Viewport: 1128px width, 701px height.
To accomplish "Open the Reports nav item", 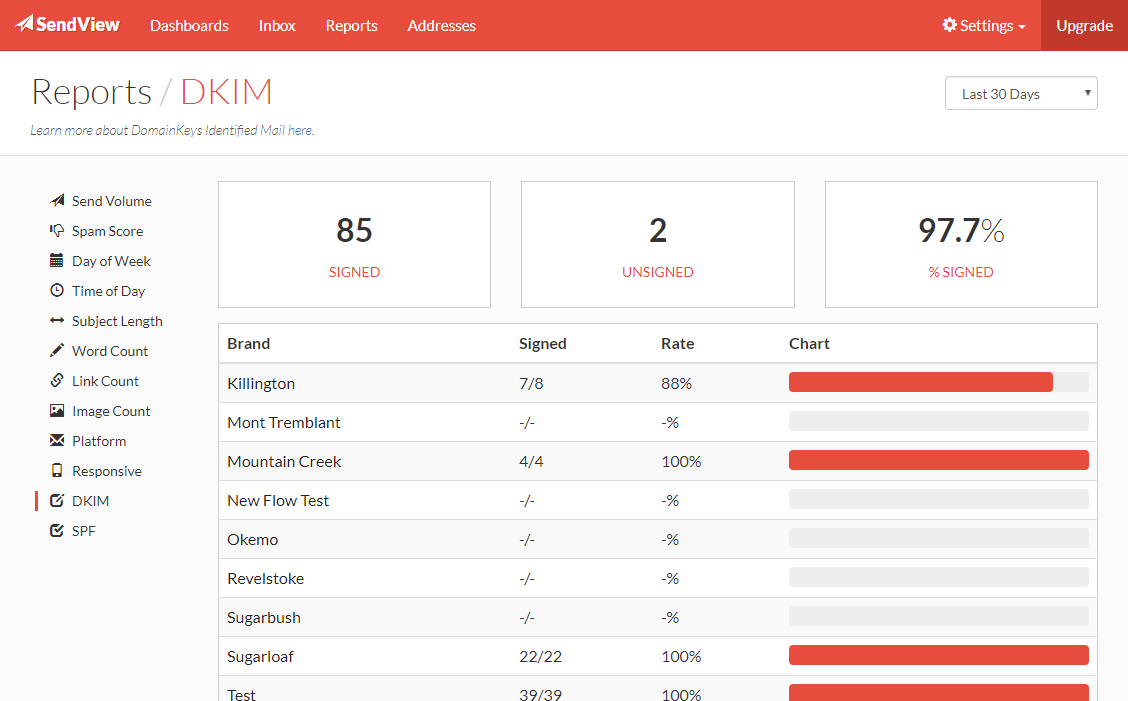I will click(x=351, y=25).
